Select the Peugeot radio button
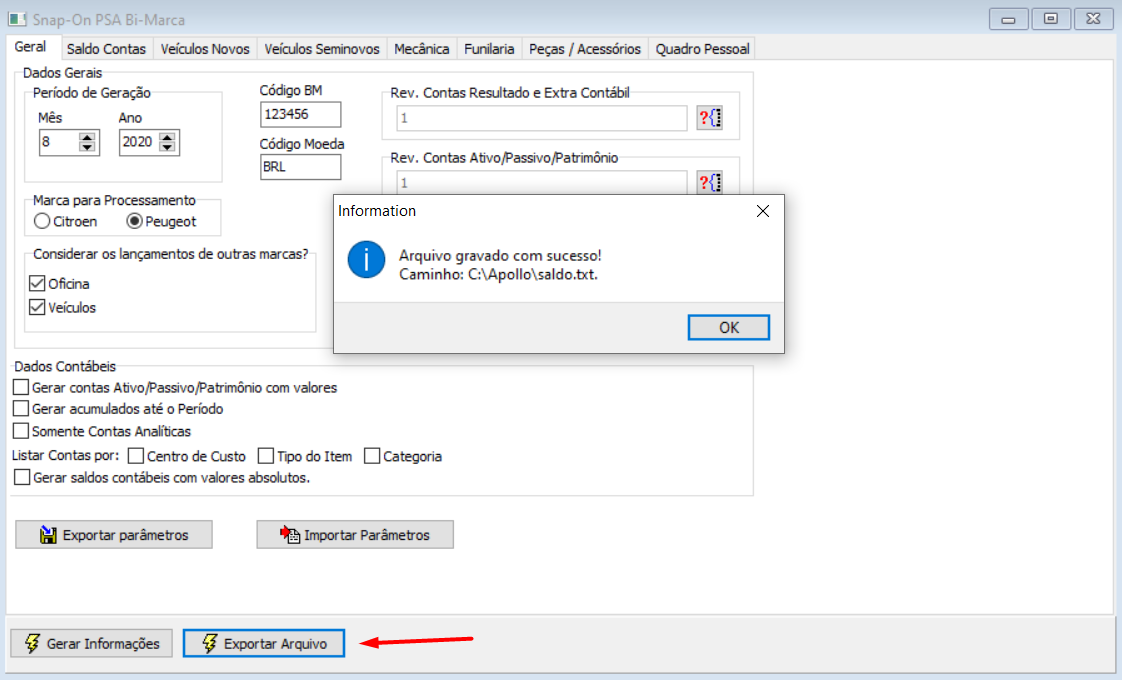This screenshot has height=680, width=1122. tap(134, 221)
